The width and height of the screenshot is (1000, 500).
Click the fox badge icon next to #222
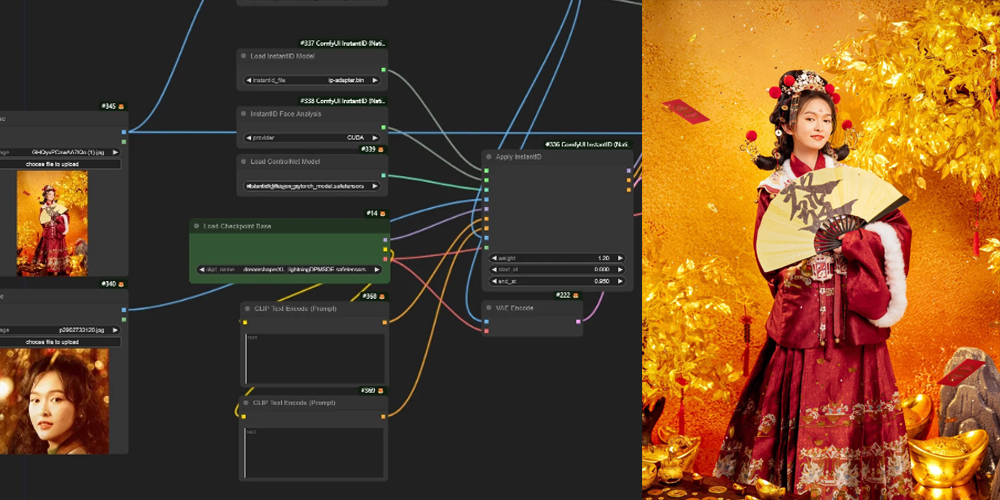click(575, 295)
